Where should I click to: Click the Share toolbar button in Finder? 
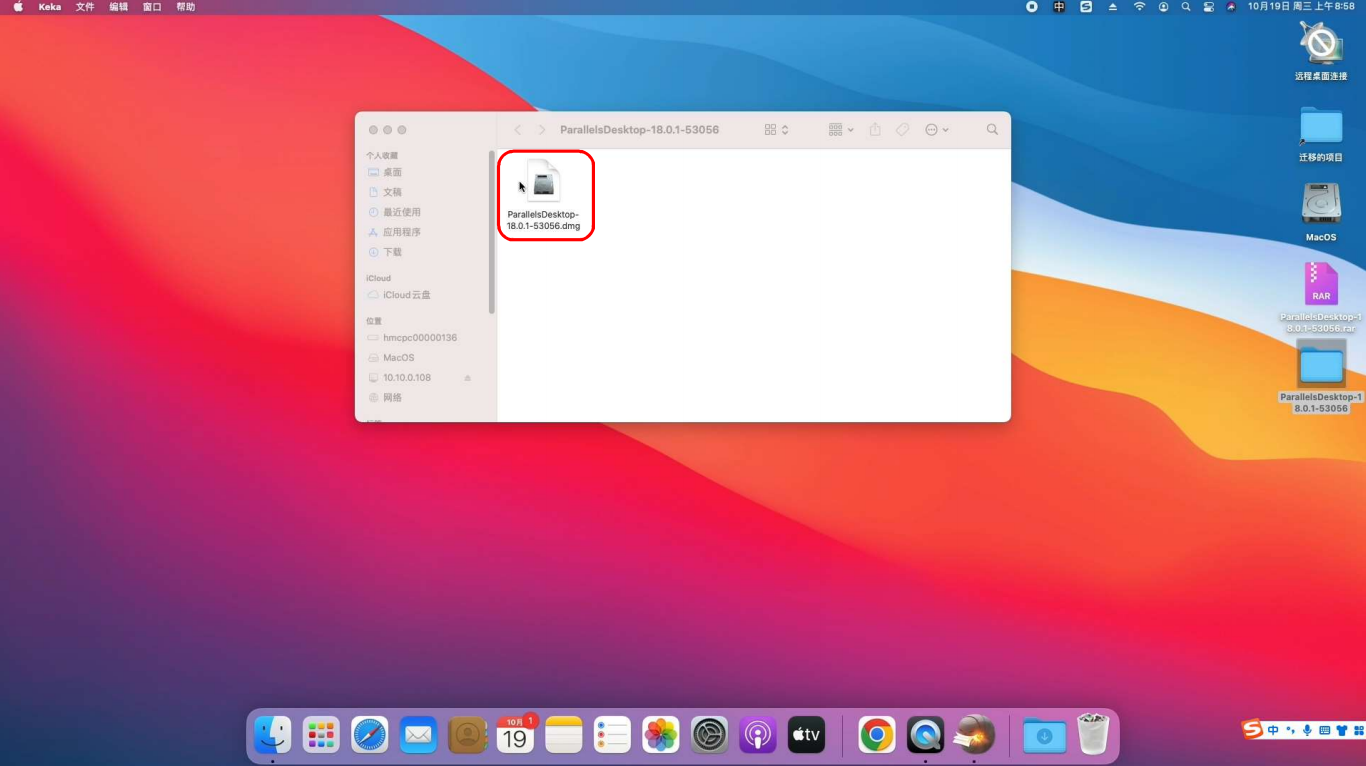tap(875, 130)
